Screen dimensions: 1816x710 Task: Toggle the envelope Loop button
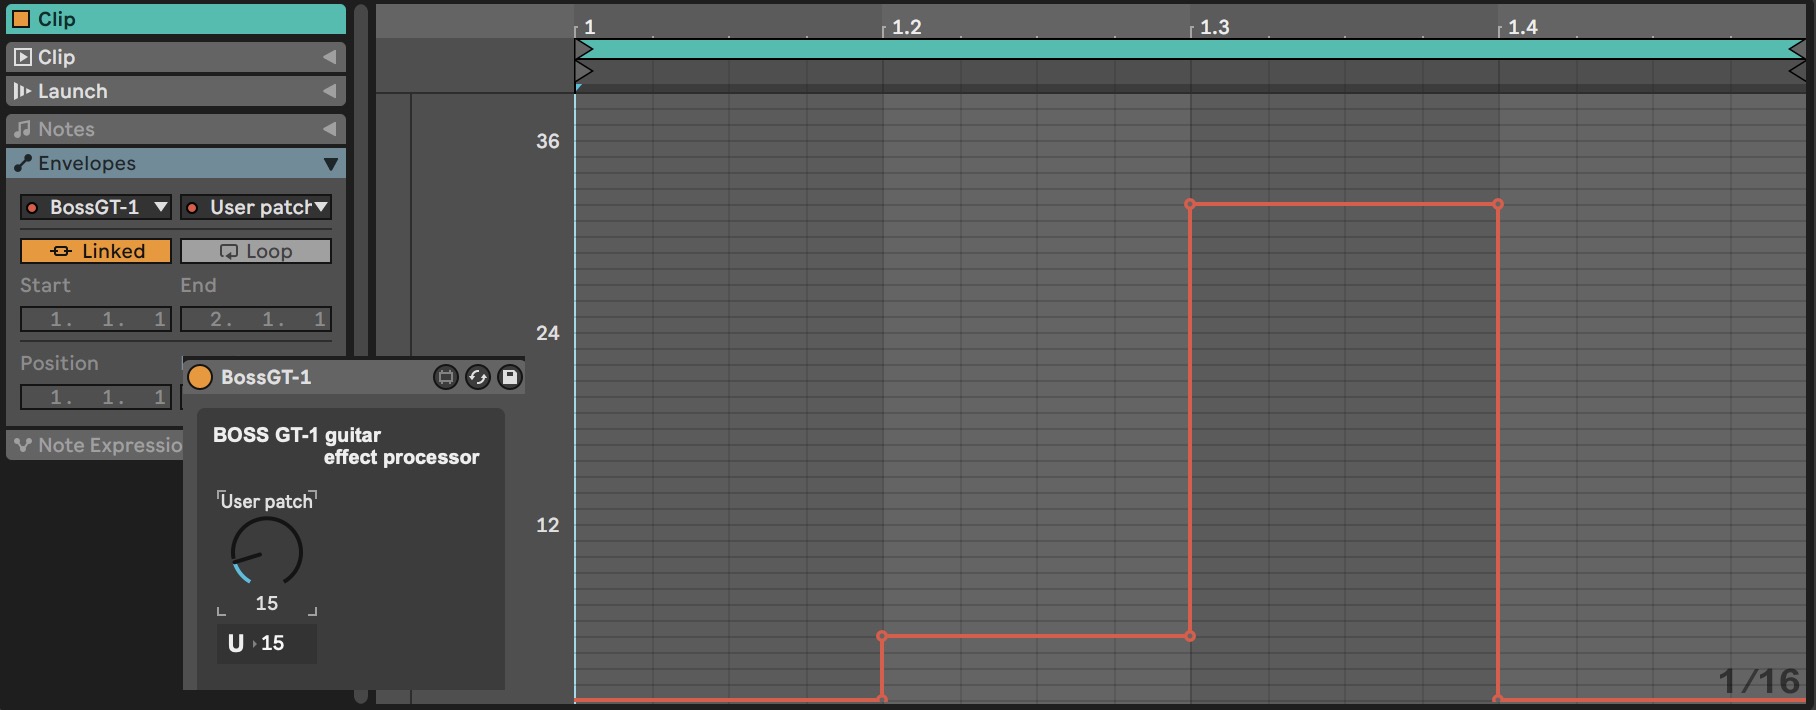click(x=256, y=251)
